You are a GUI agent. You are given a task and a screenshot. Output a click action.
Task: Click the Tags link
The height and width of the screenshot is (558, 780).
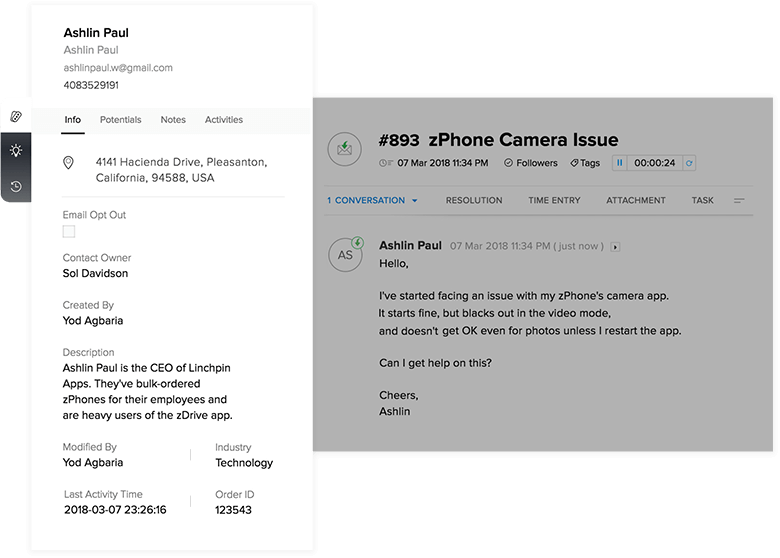coord(590,163)
